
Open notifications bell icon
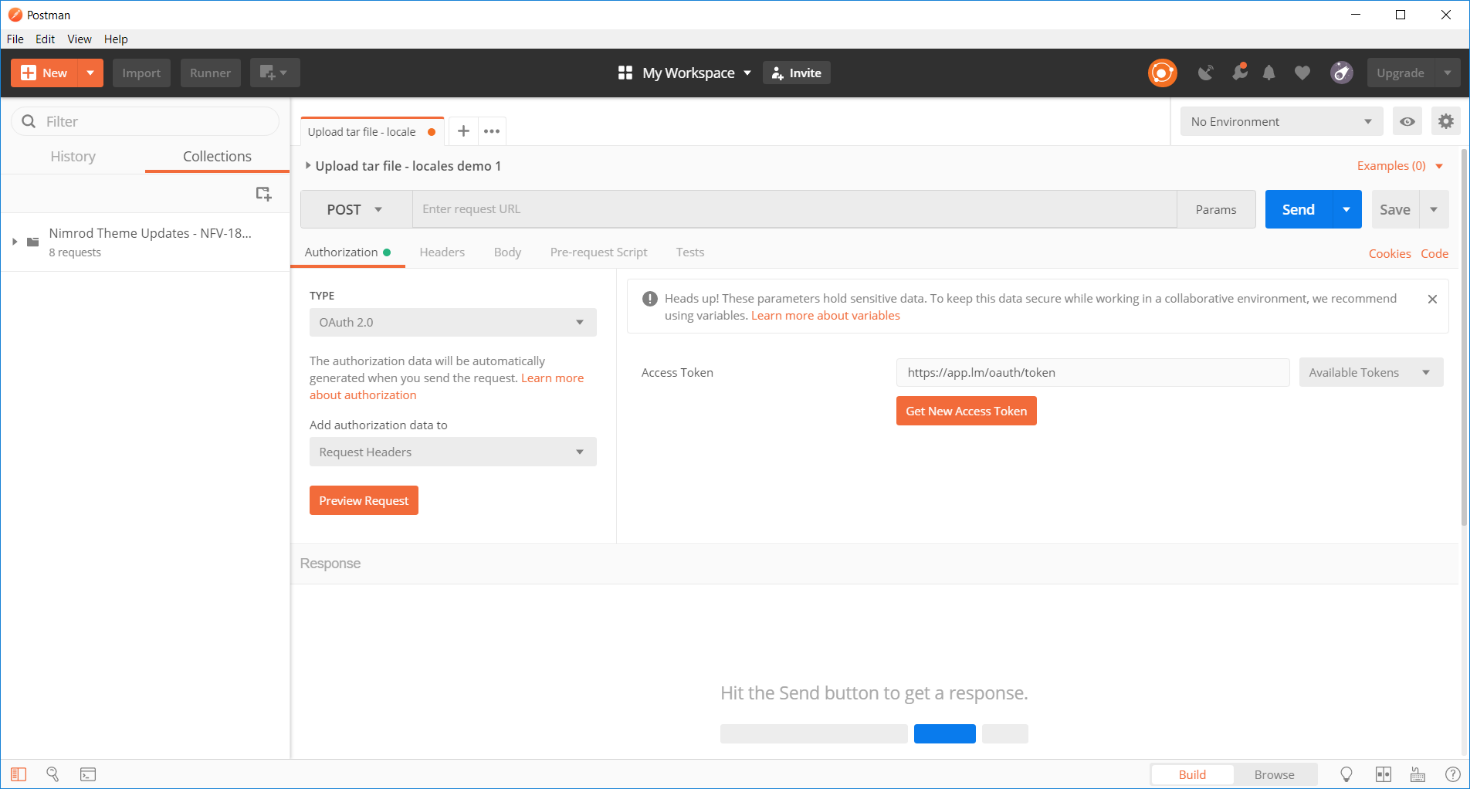[x=1269, y=73]
